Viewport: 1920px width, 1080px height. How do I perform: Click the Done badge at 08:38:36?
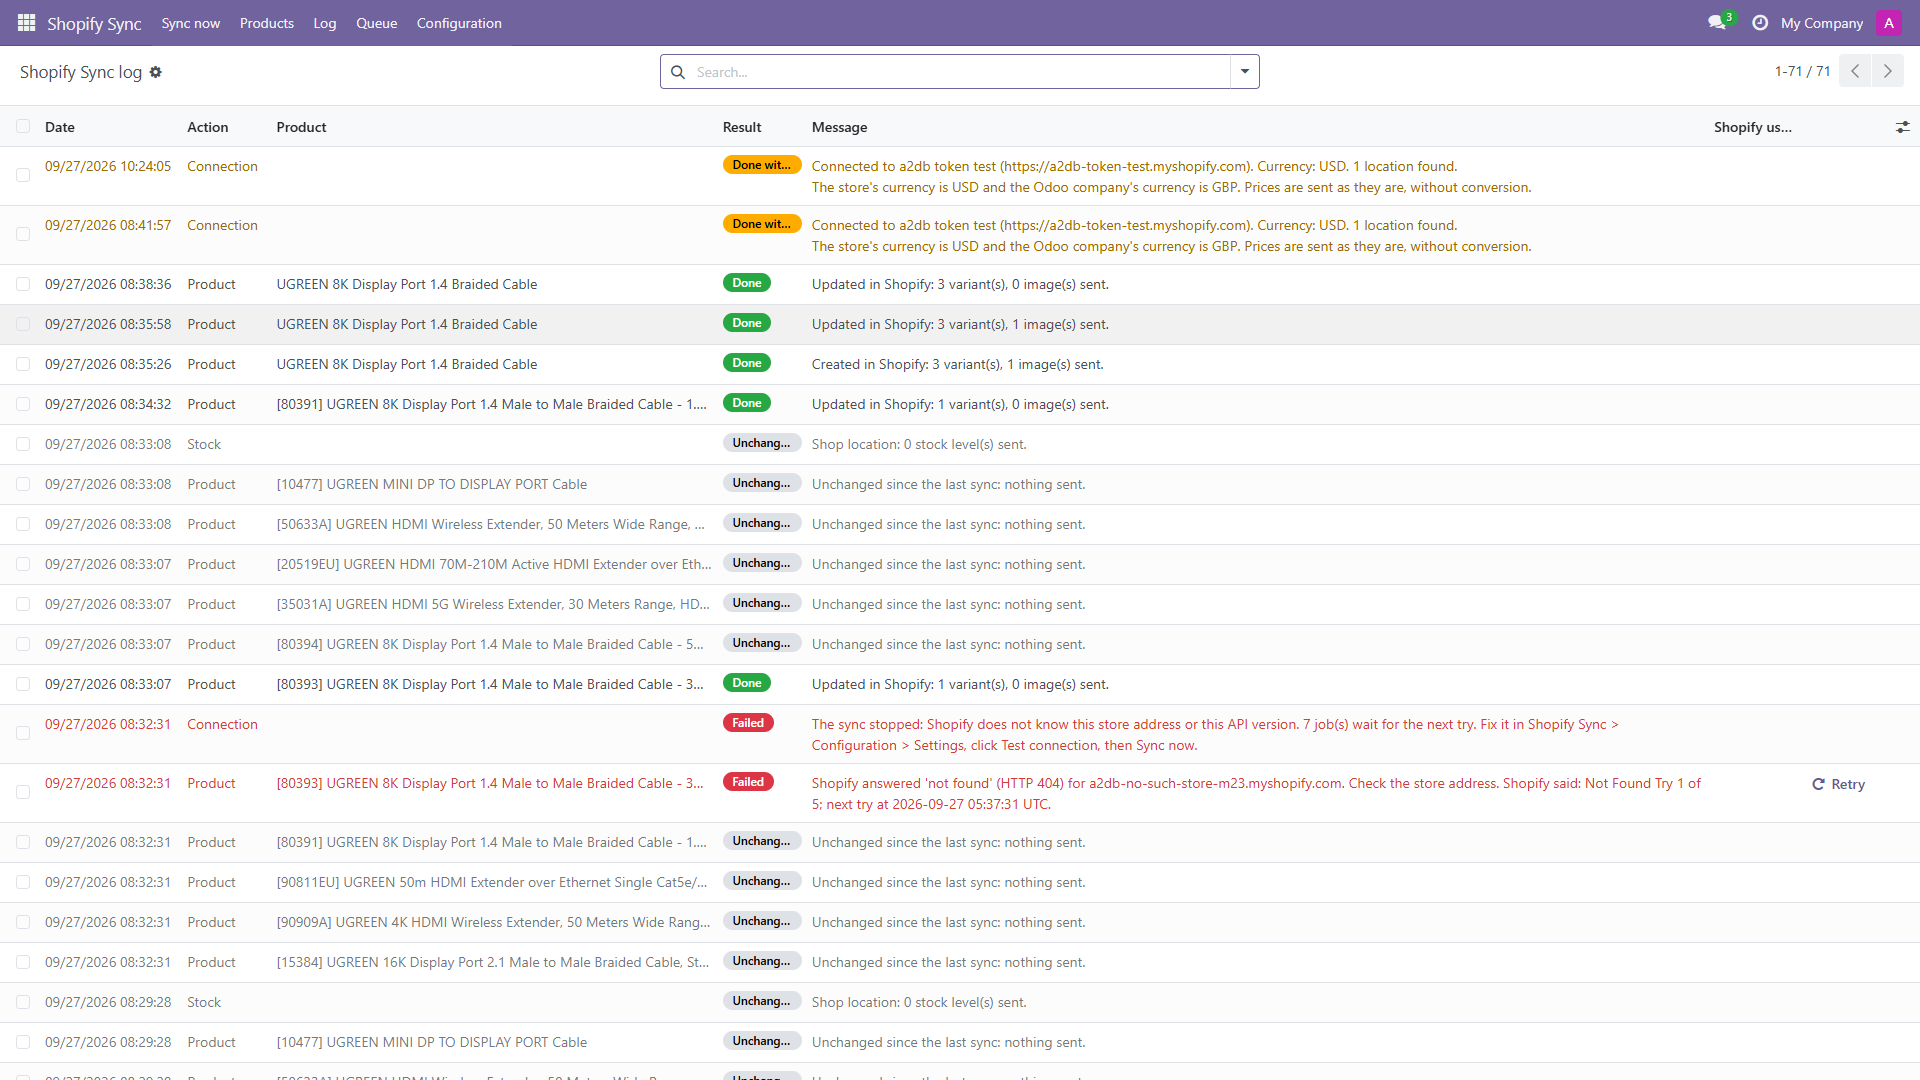tap(747, 283)
